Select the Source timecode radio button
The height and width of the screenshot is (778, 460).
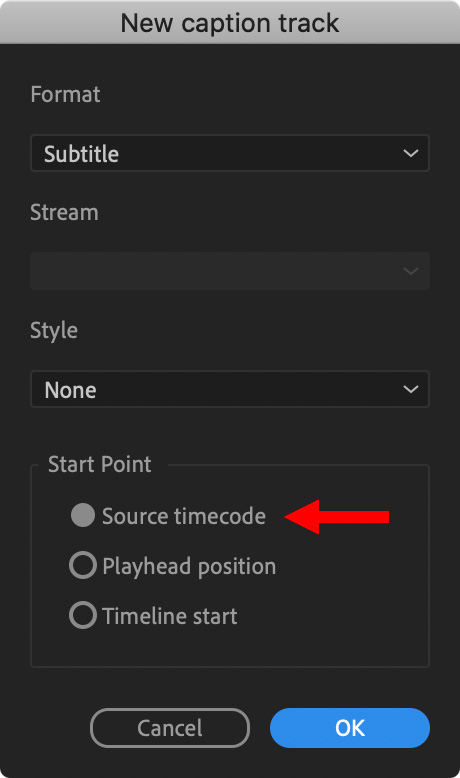[x=83, y=515]
